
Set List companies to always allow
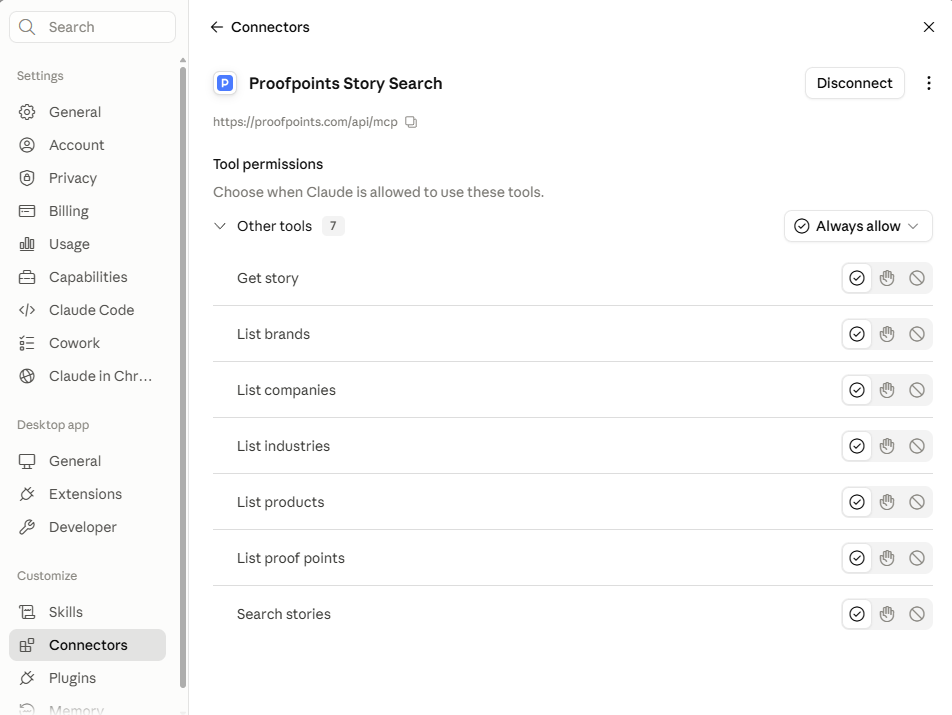pyautogui.click(x=857, y=390)
